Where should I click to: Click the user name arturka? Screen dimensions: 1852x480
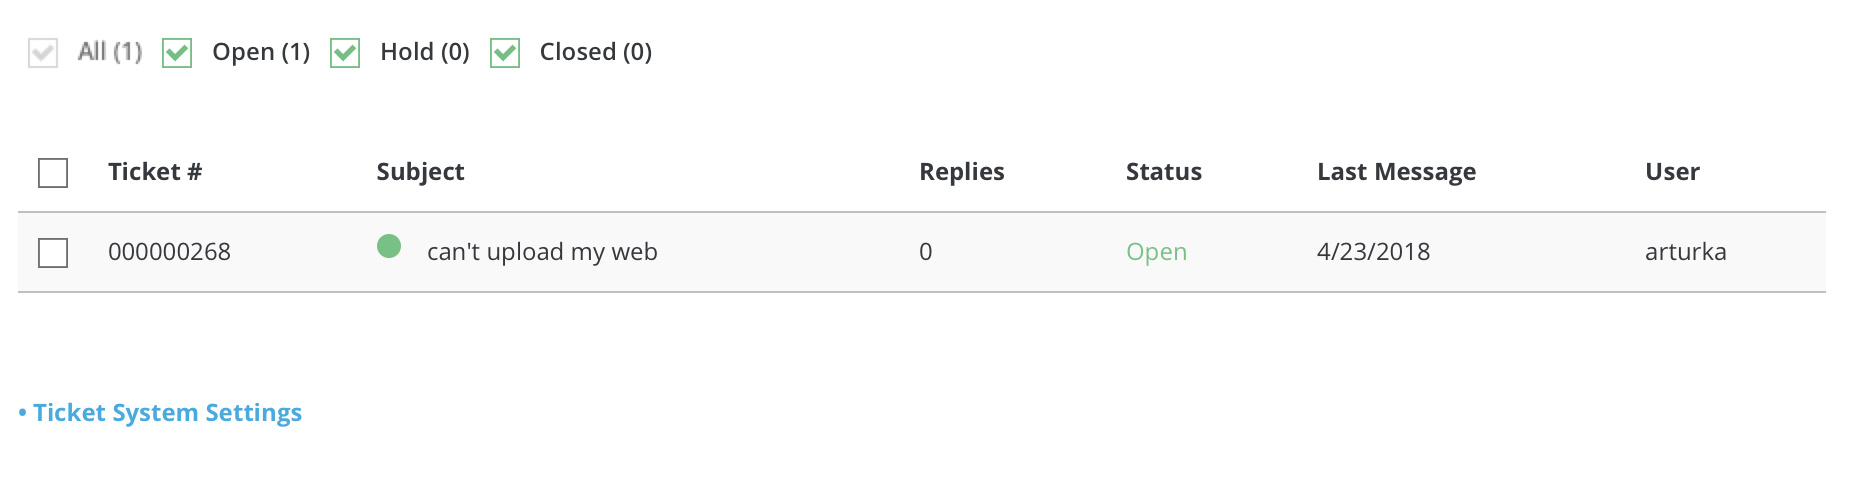[1685, 252]
